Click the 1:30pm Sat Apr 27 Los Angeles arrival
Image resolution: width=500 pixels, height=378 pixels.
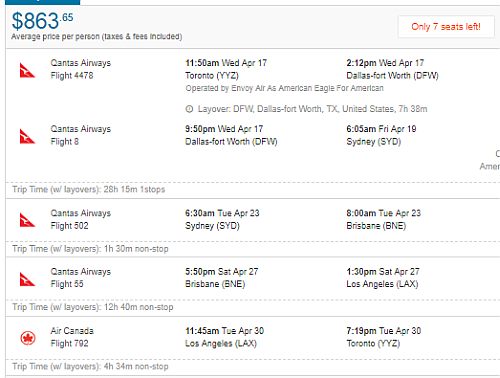(x=383, y=277)
